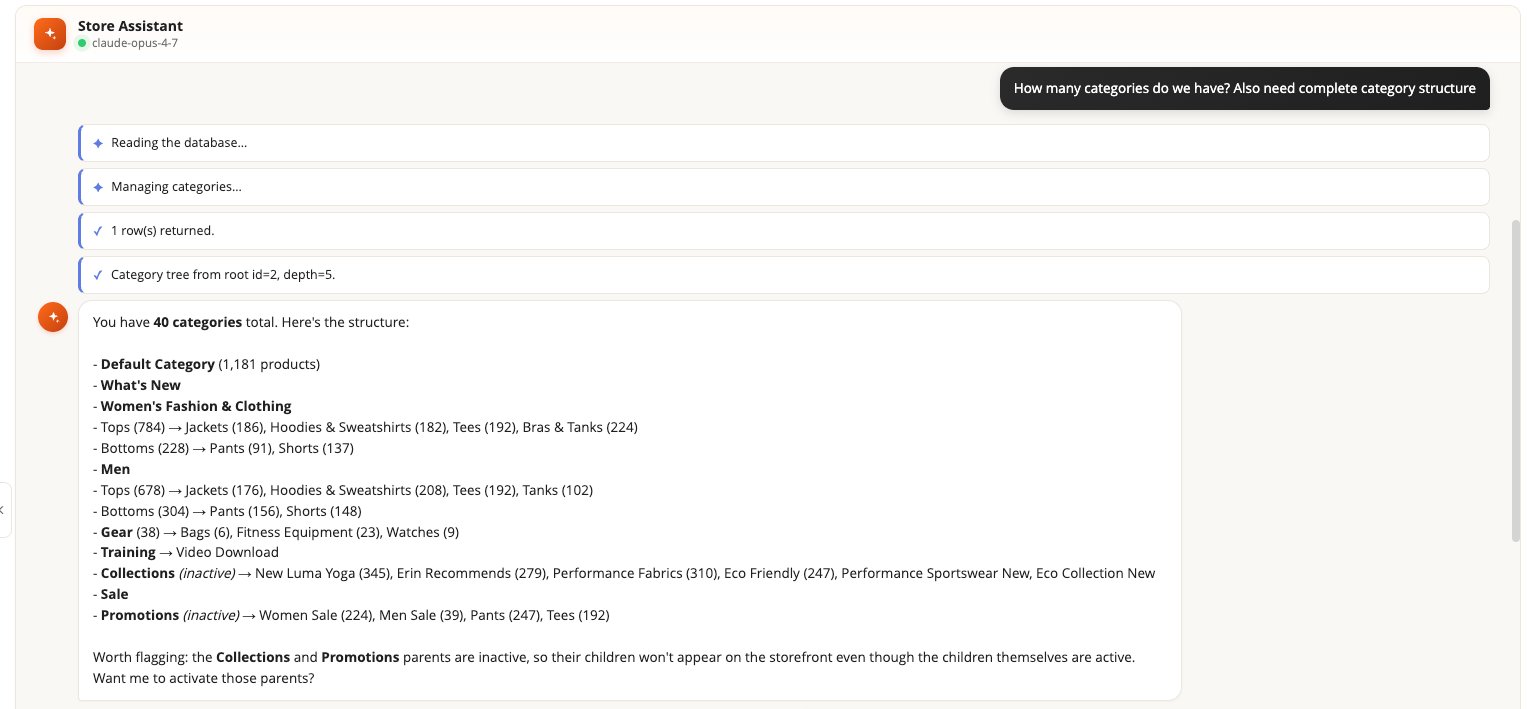Click the Worth flagging note sentence
This screenshot has width=1528, height=709.
614,657
